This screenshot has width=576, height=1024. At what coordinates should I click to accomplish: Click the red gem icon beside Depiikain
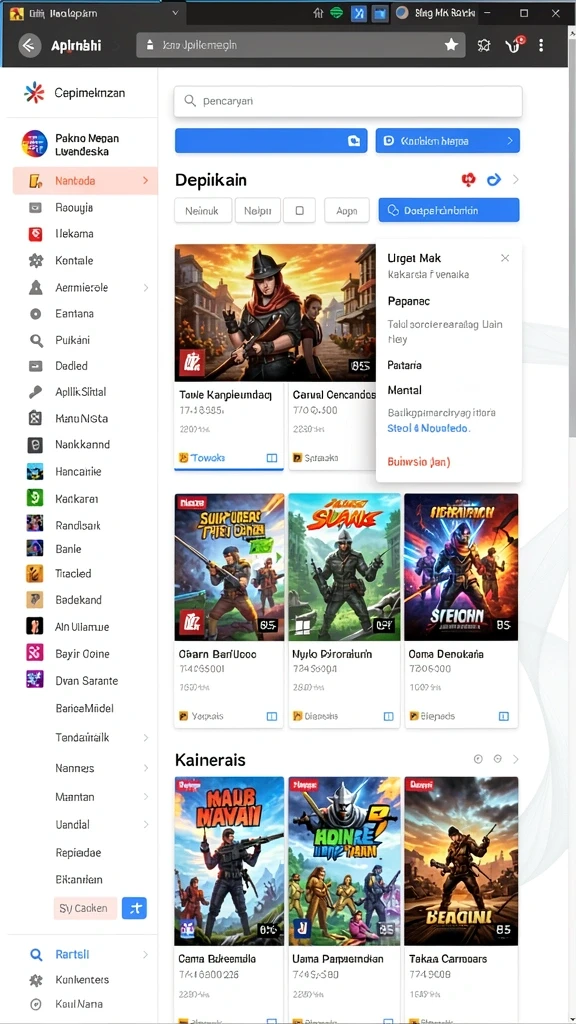tap(468, 179)
